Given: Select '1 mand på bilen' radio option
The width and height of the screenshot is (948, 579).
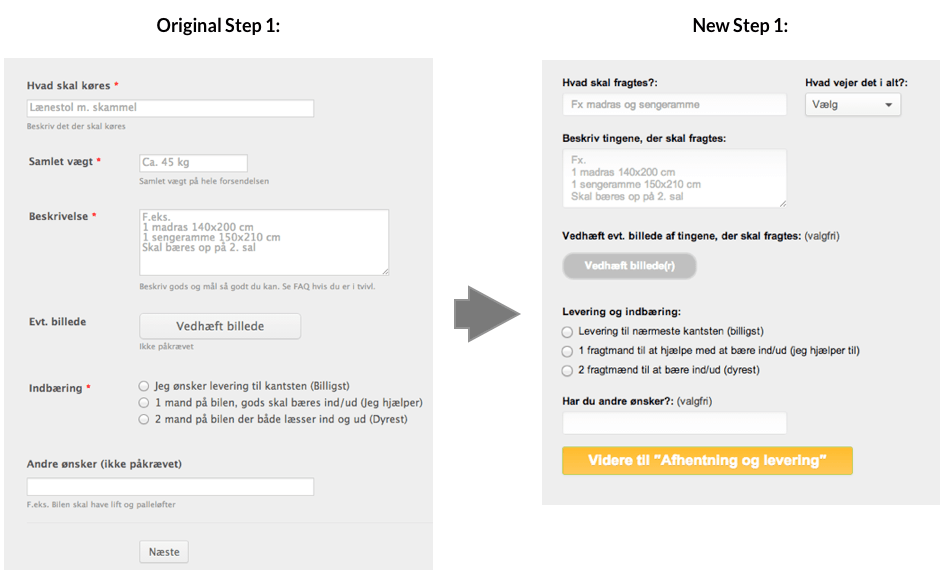Looking at the screenshot, I should [144, 402].
